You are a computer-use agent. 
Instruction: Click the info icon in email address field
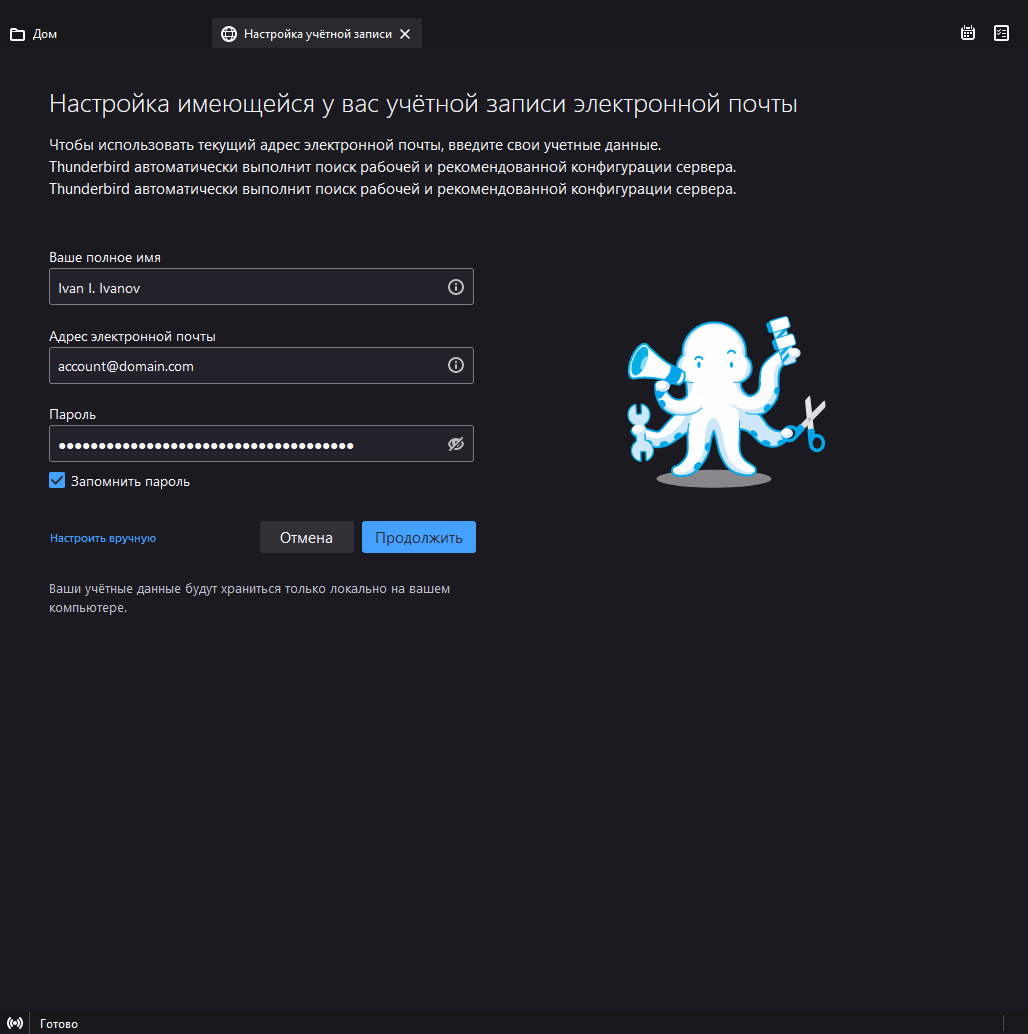coord(456,365)
